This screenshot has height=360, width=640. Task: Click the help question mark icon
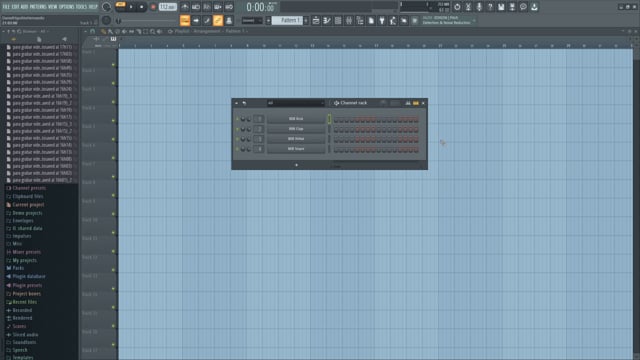[490, 7]
